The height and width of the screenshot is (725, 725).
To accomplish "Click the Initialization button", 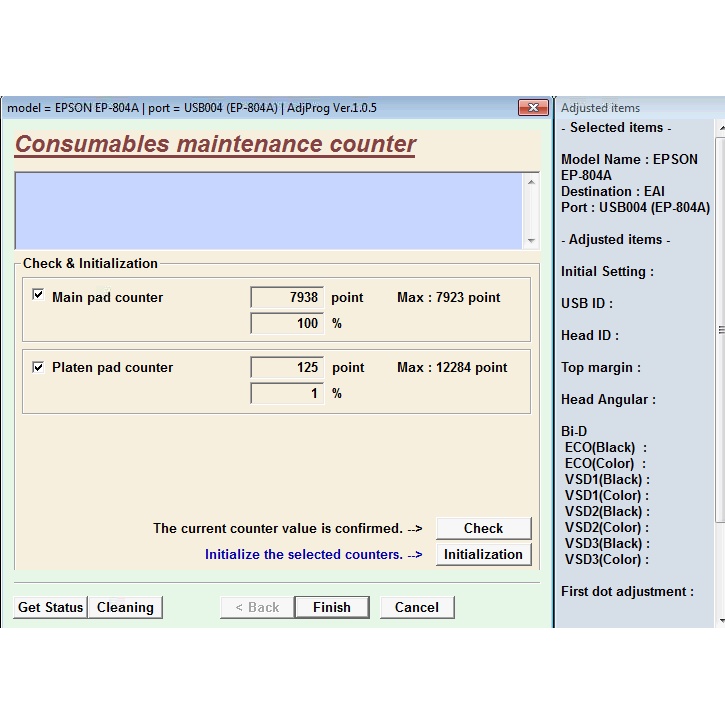I will 483,555.
